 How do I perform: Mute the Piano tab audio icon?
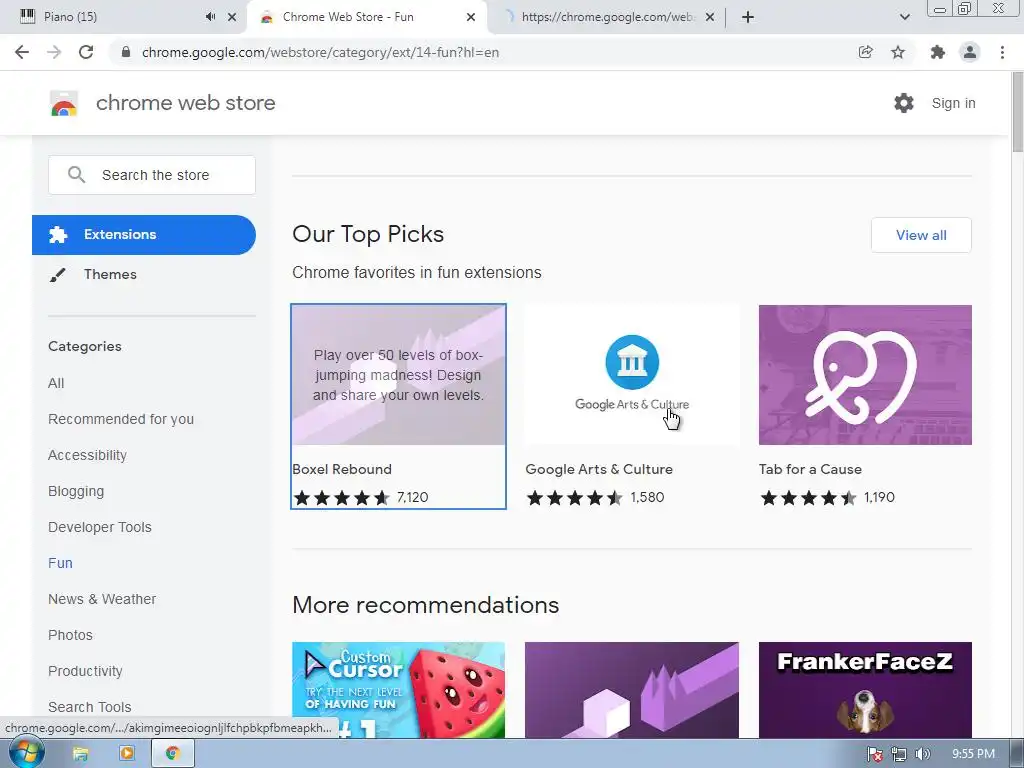tap(210, 17)
